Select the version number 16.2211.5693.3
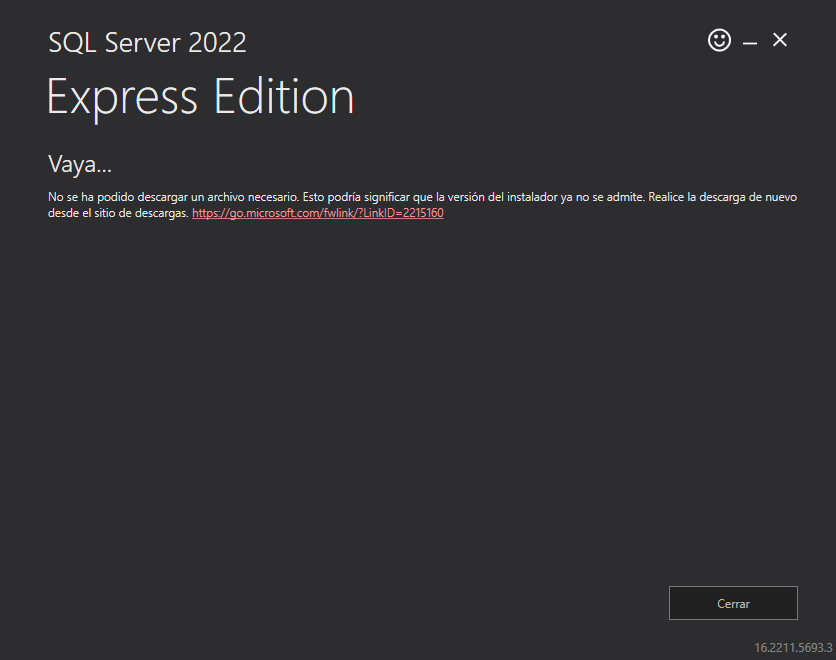The height and width of the screenshot is (660, 836). pyautogui.click(x=793, y=648)
